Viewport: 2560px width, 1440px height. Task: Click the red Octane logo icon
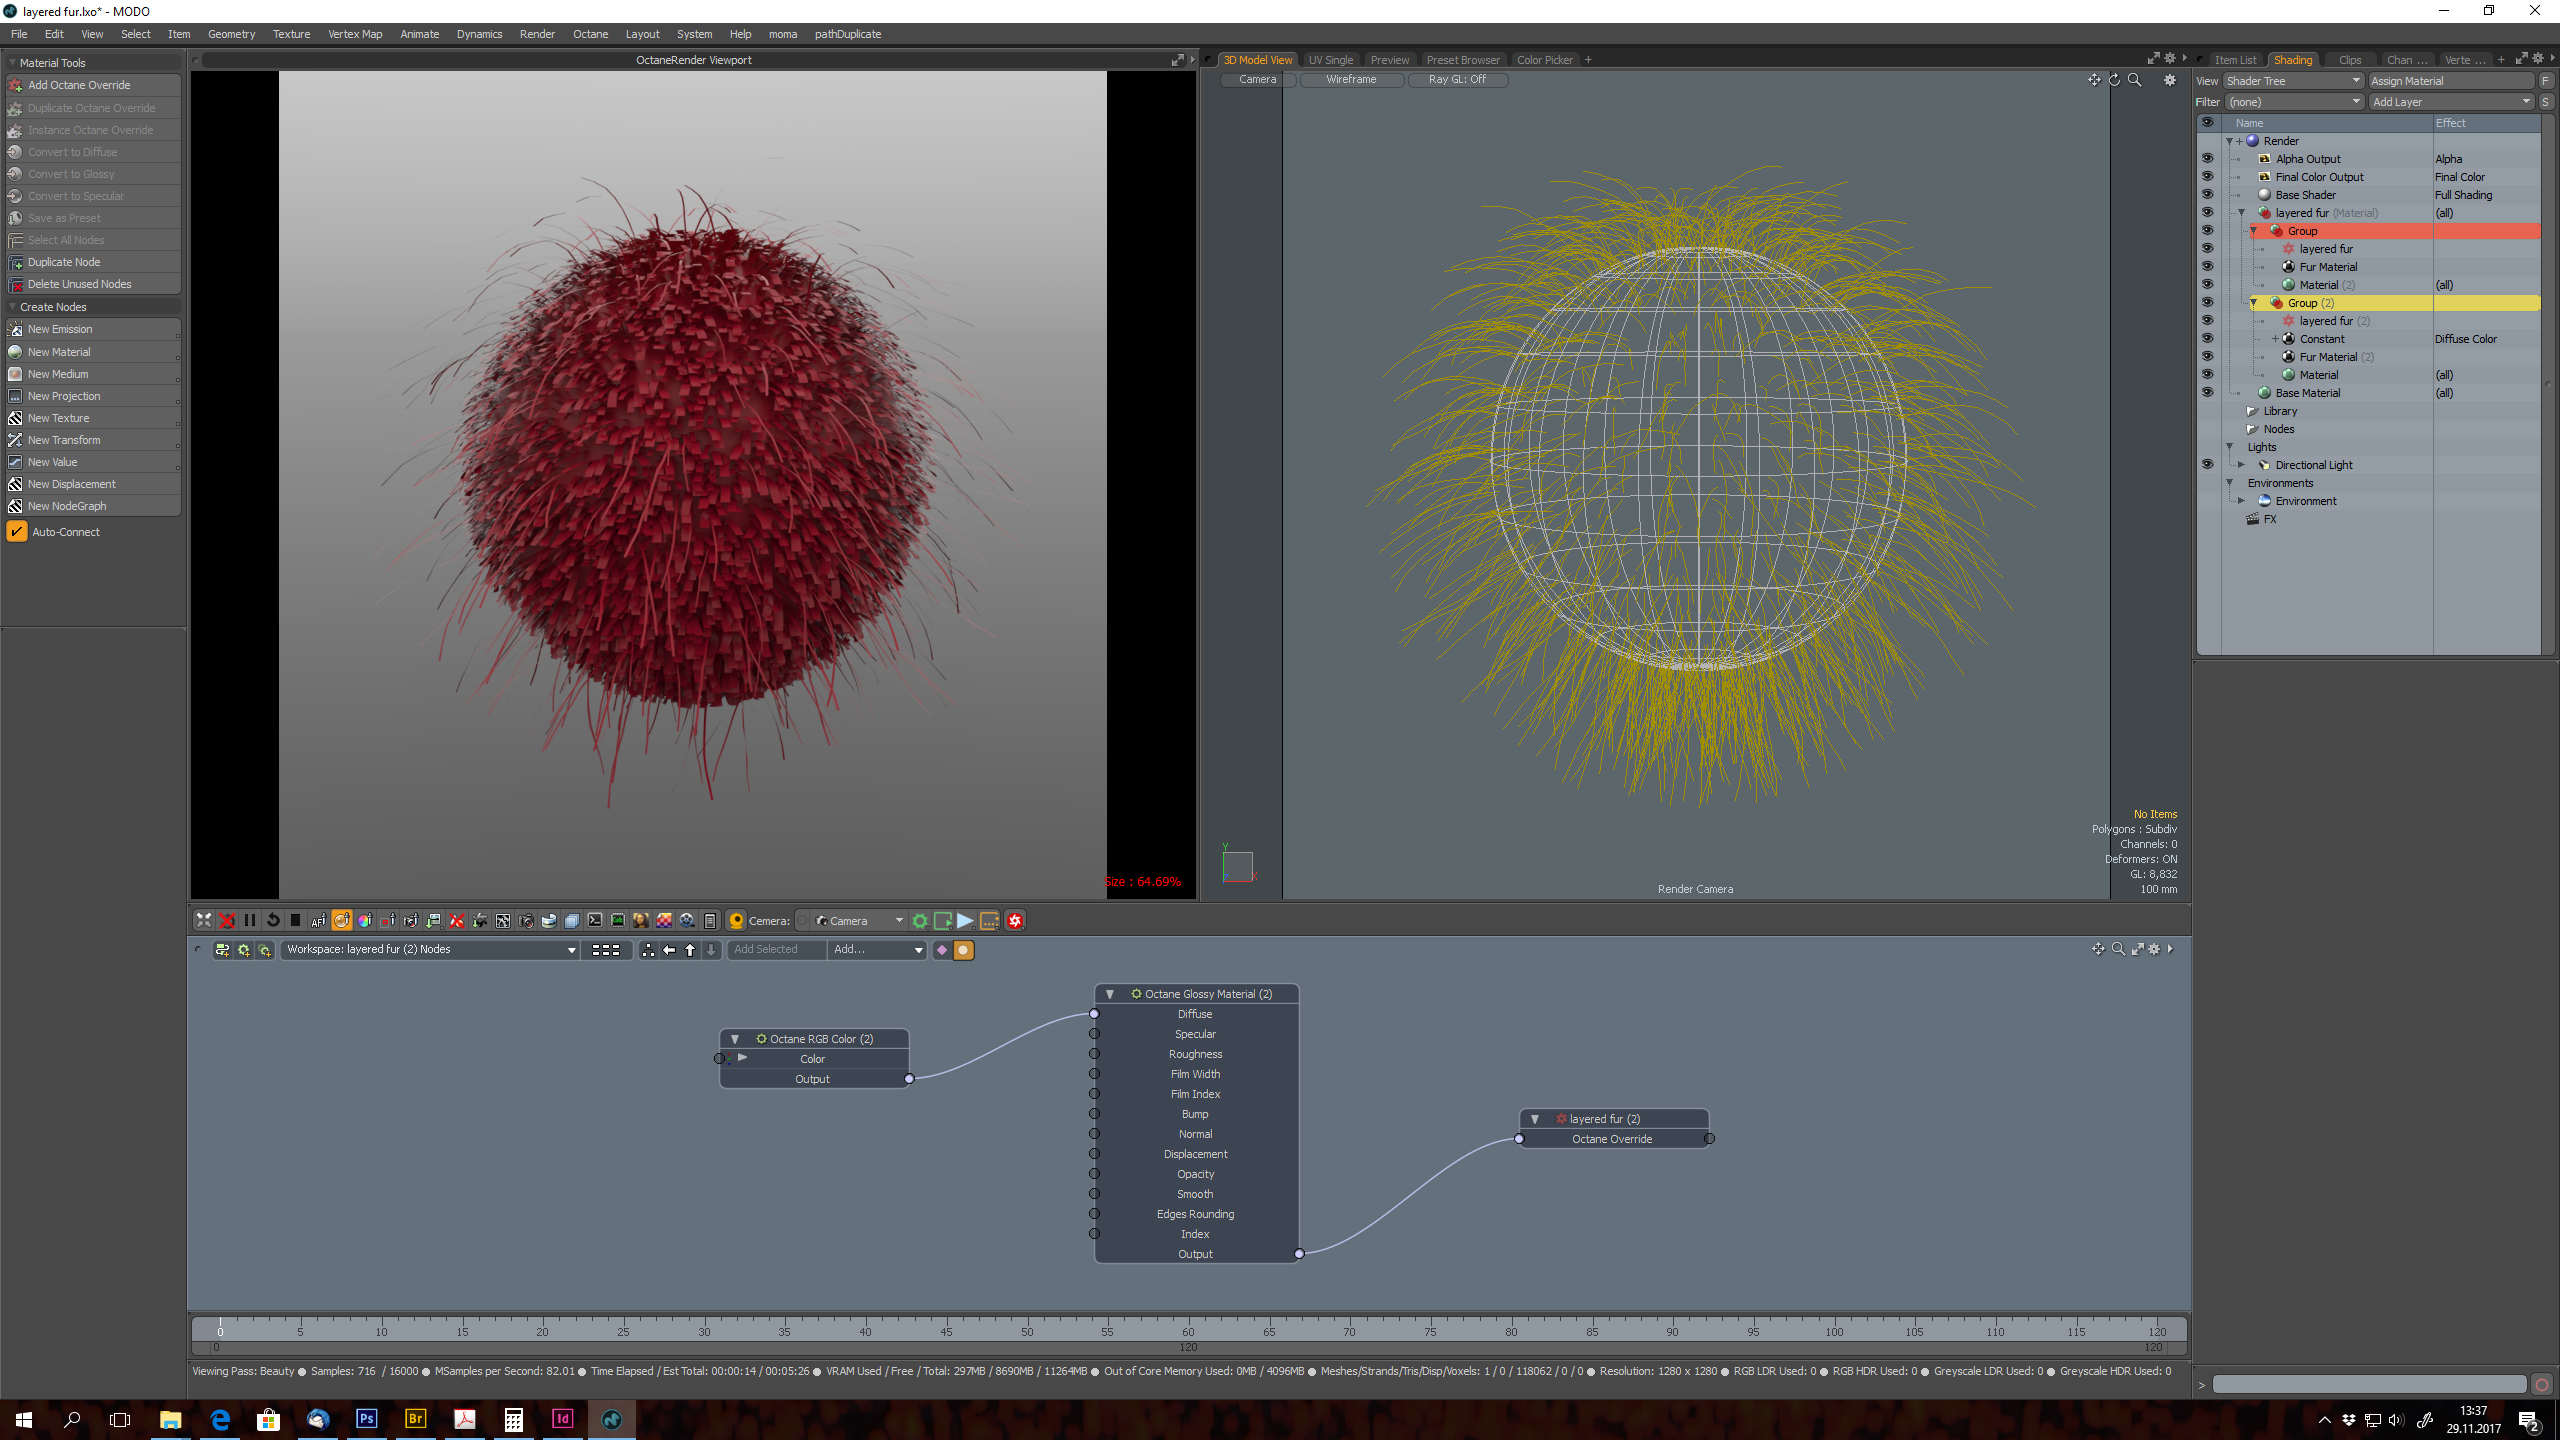[1015, 920]
